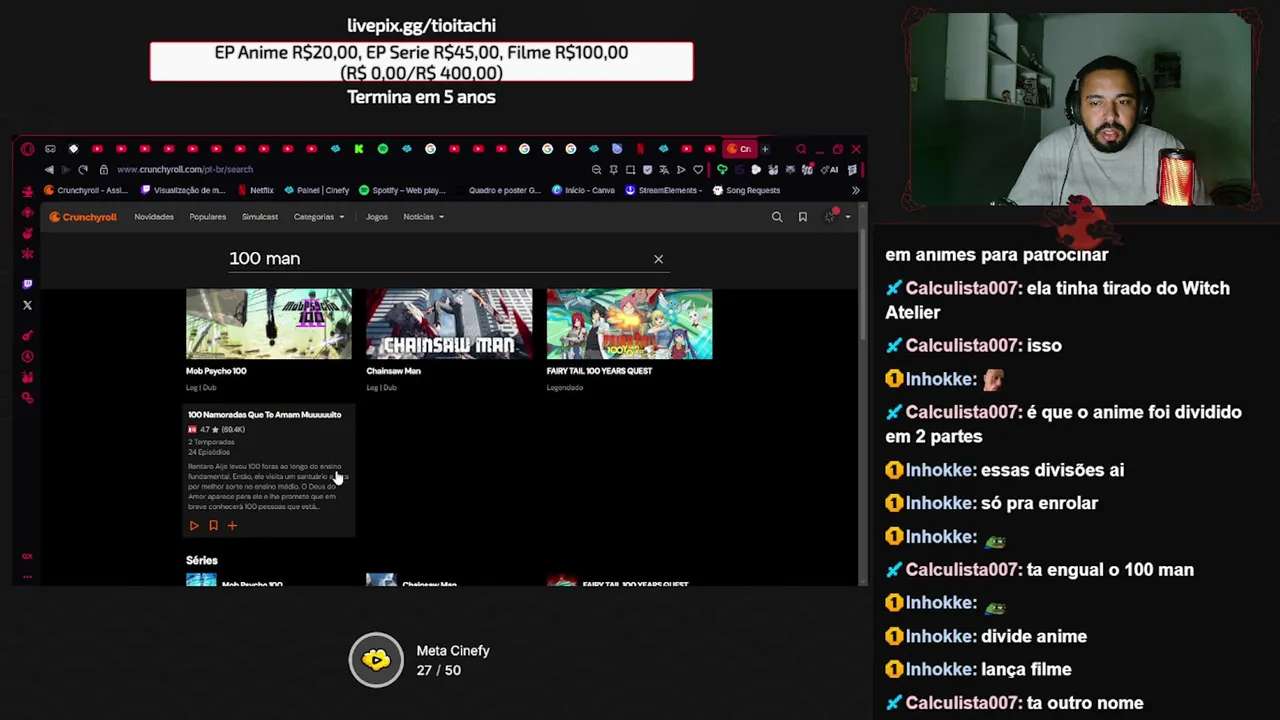Open the 'Spotify - Web play...' bookmark
The width and height of the screenshot is (1280, 720).
coord(402,190)
